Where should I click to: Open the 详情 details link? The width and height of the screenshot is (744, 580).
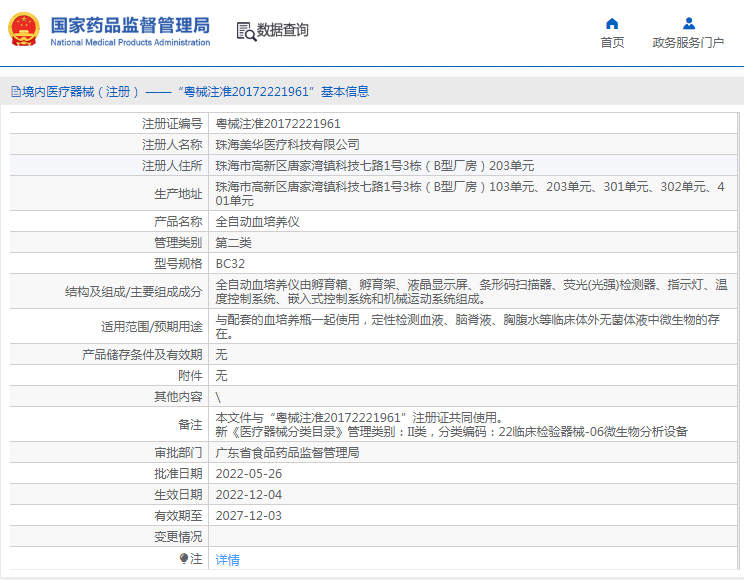[227, 560]
